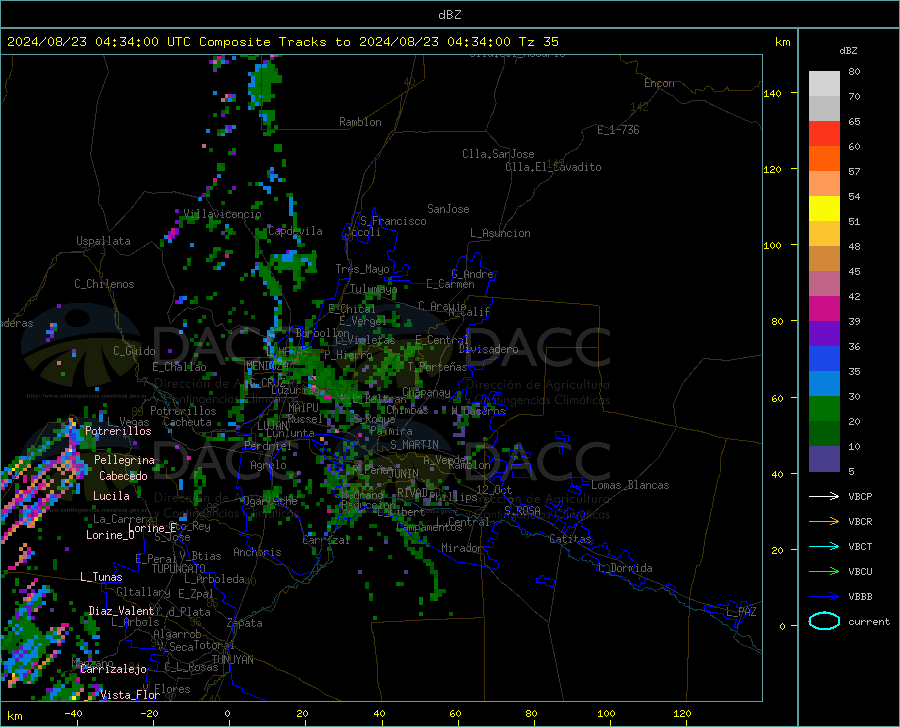Screen dimensions: 900x727
Task: Select the VBCR legend label
Action: click(x=860, y=522)
